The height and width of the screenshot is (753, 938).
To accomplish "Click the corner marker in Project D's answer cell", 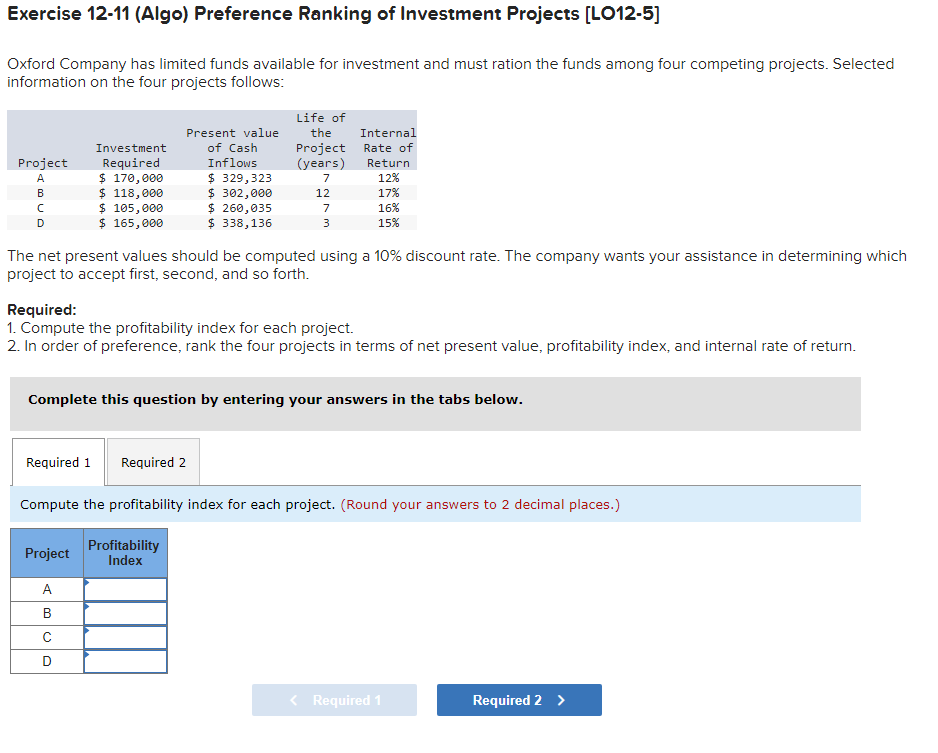I will pyautogui.click(x=88, y=655).
